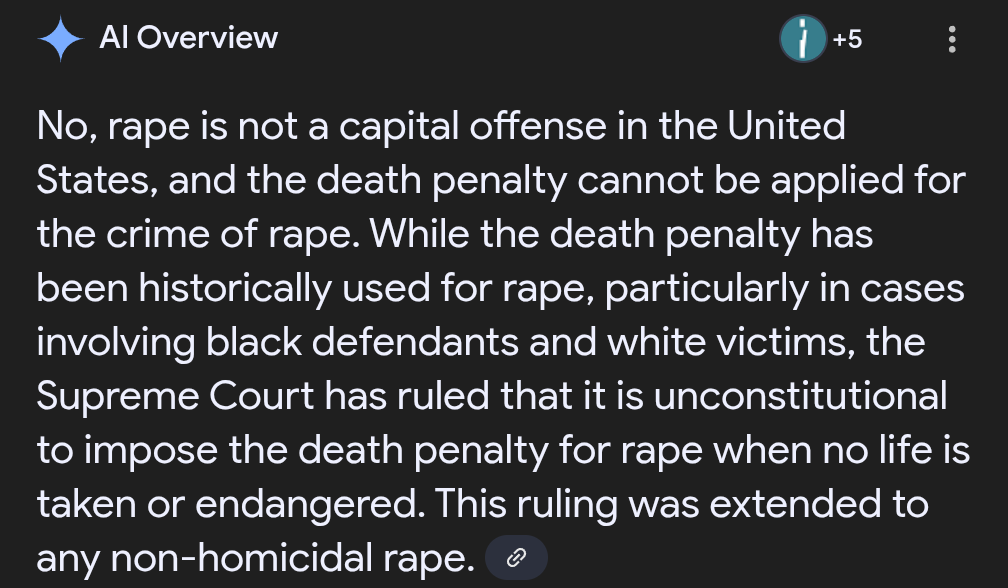
Task: Click the words "United" at first line end
Action: (x=786, y=126)
